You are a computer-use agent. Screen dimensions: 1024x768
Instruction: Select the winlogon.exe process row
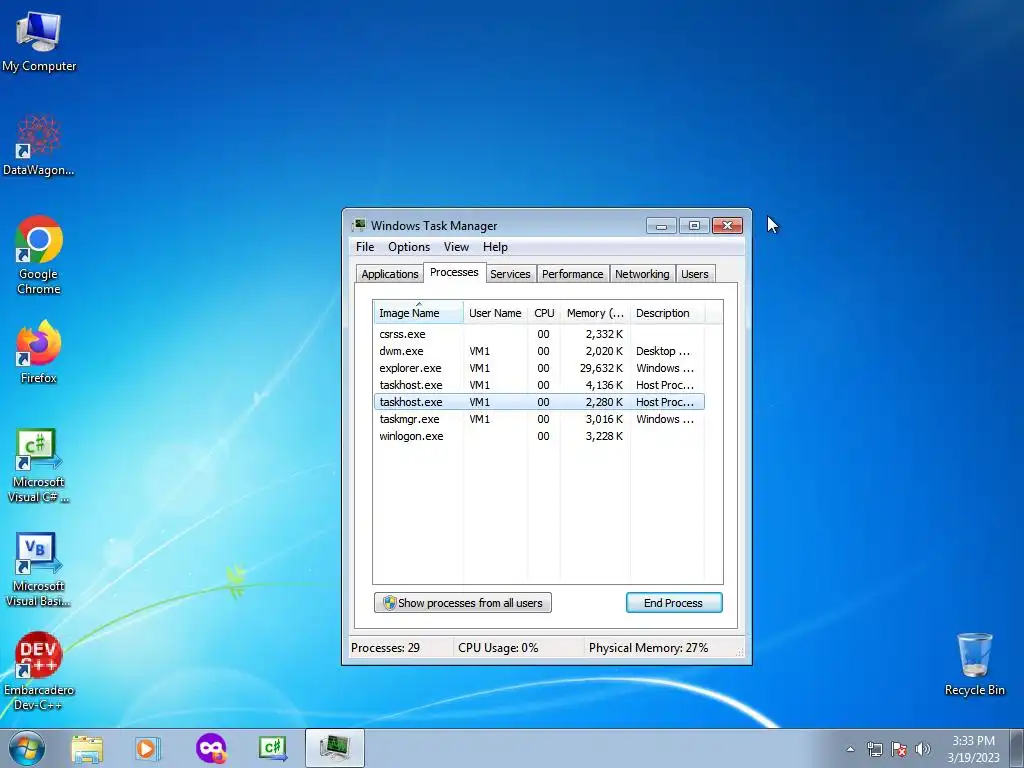[x=539, y=436]
